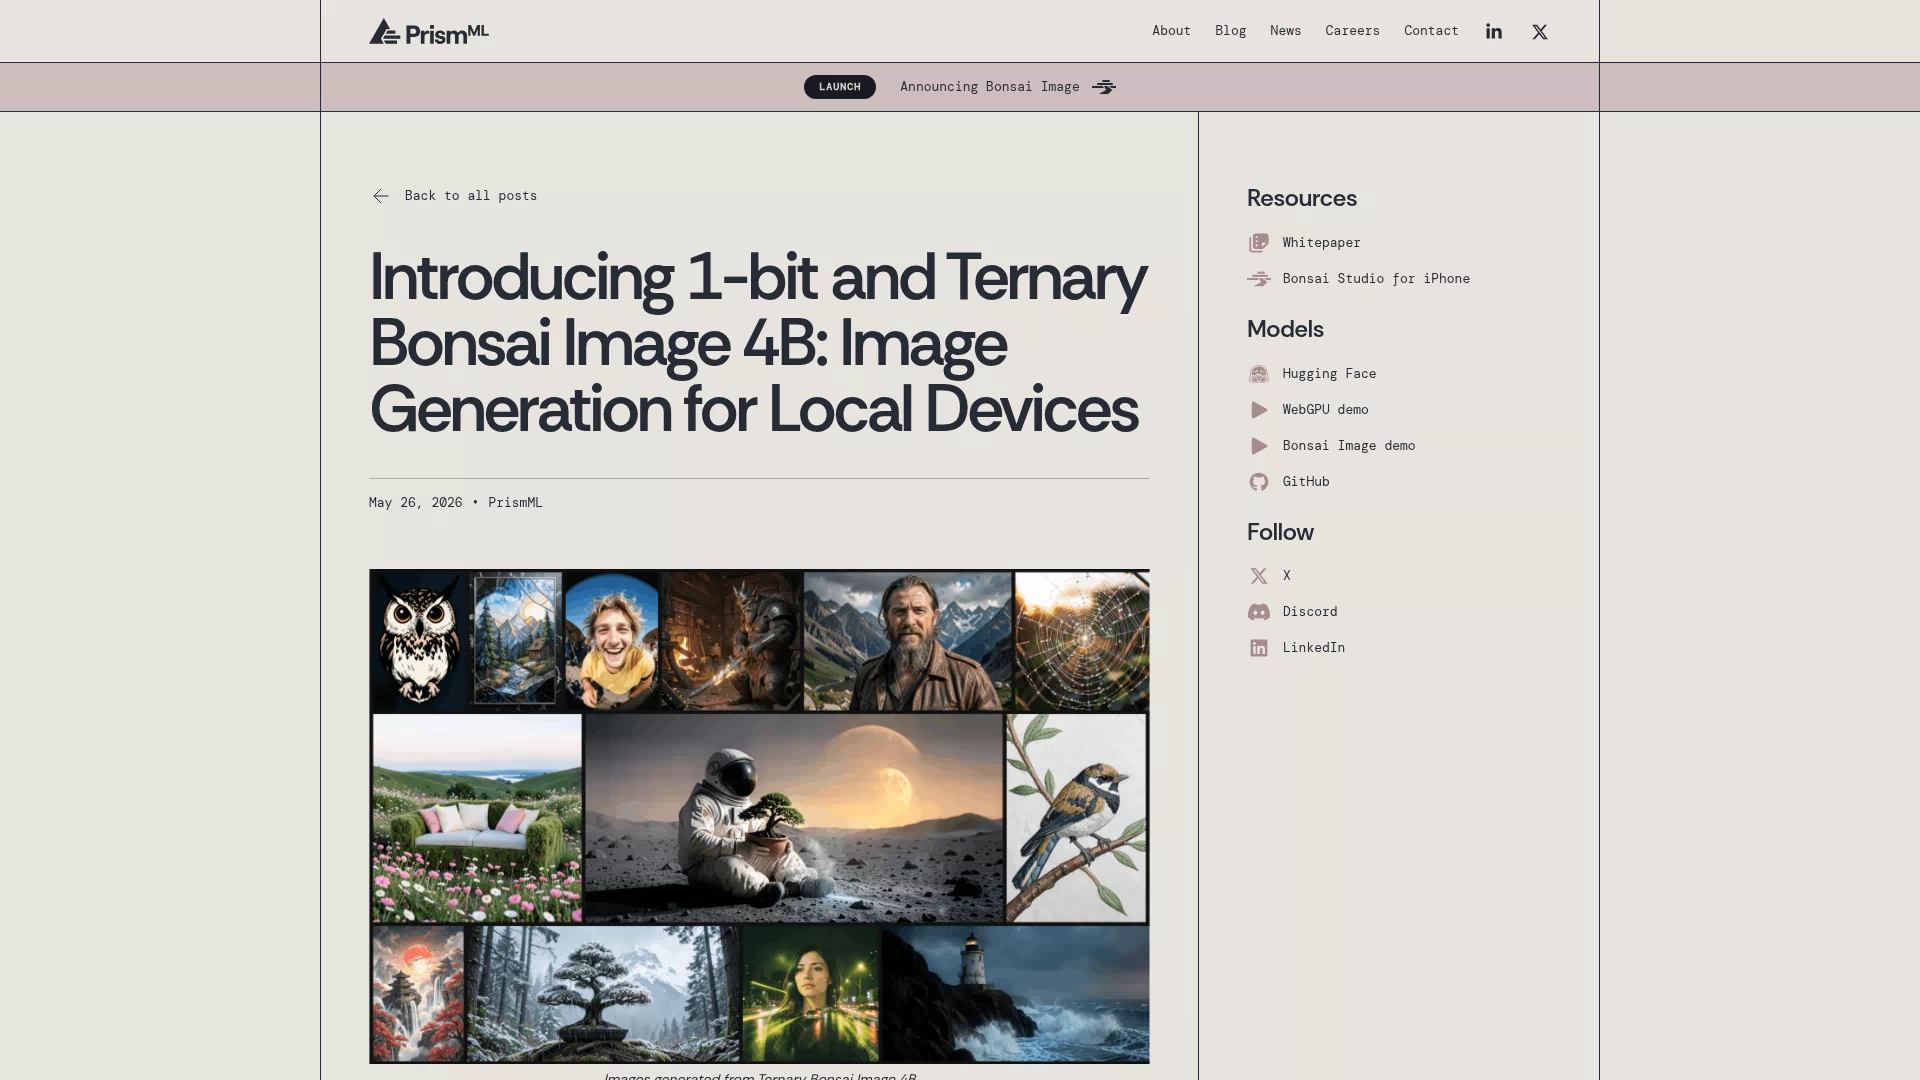Click the WebGPU demo play icon
1920x1080 pixels.
[1259, 410]
